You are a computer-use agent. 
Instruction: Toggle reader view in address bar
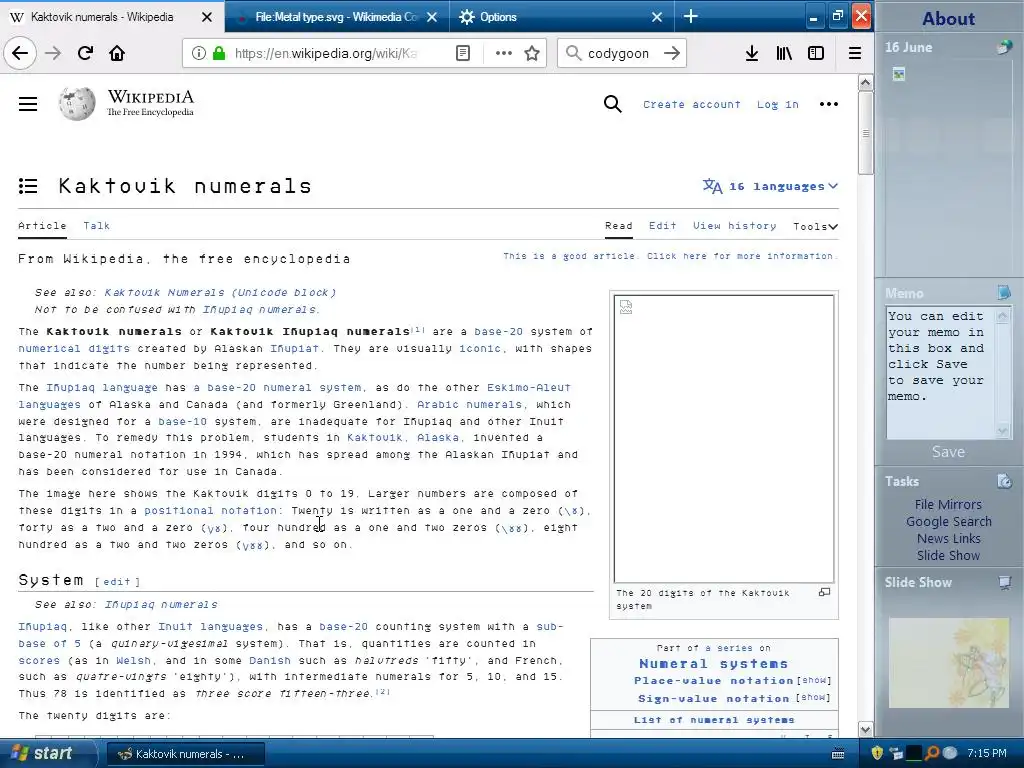tap(462, 53)
